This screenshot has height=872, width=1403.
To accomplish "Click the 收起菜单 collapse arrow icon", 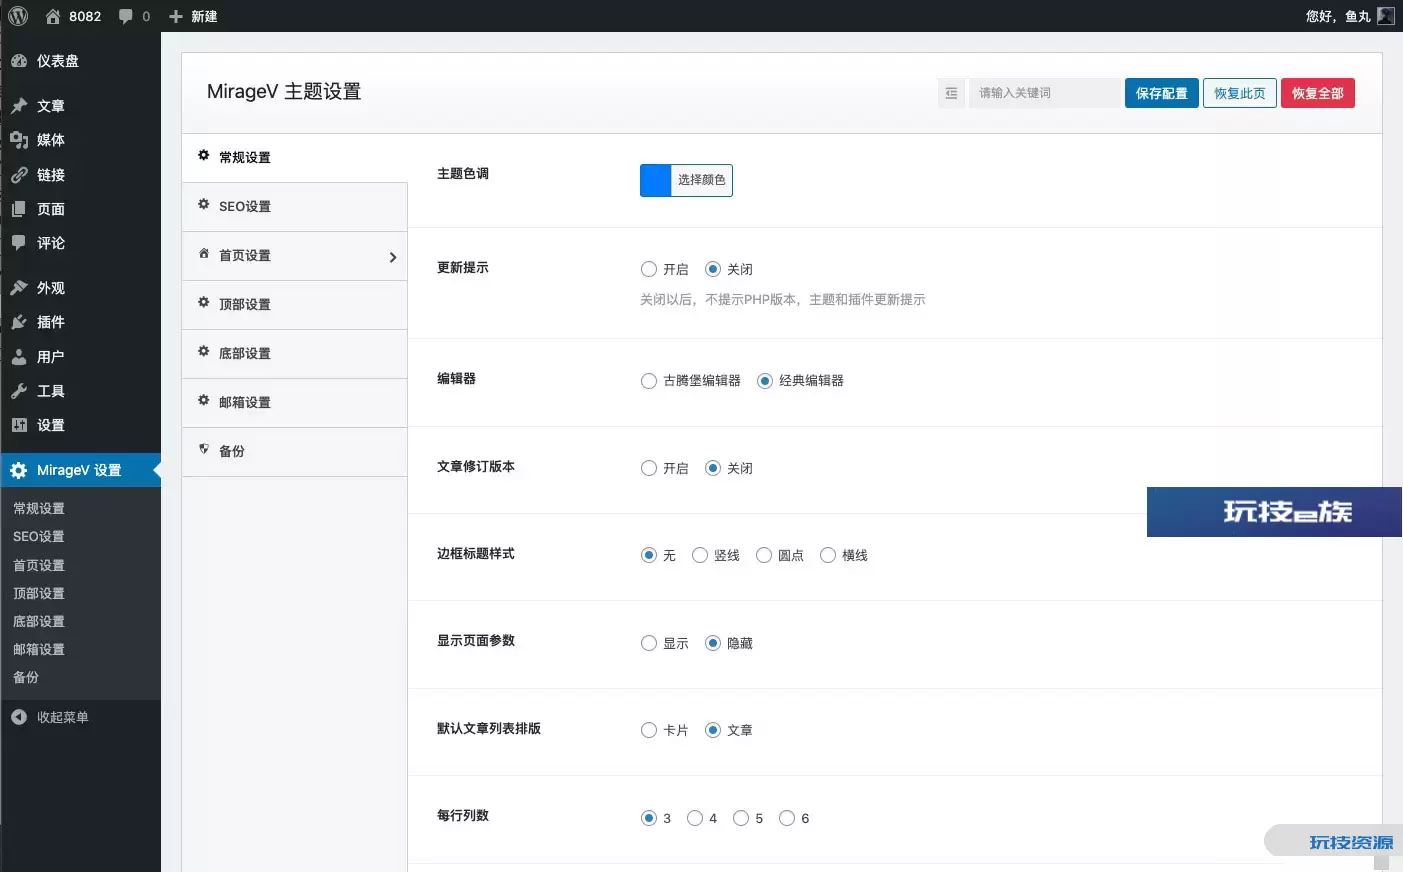I will pyautogui.click(x=19, y=717).
